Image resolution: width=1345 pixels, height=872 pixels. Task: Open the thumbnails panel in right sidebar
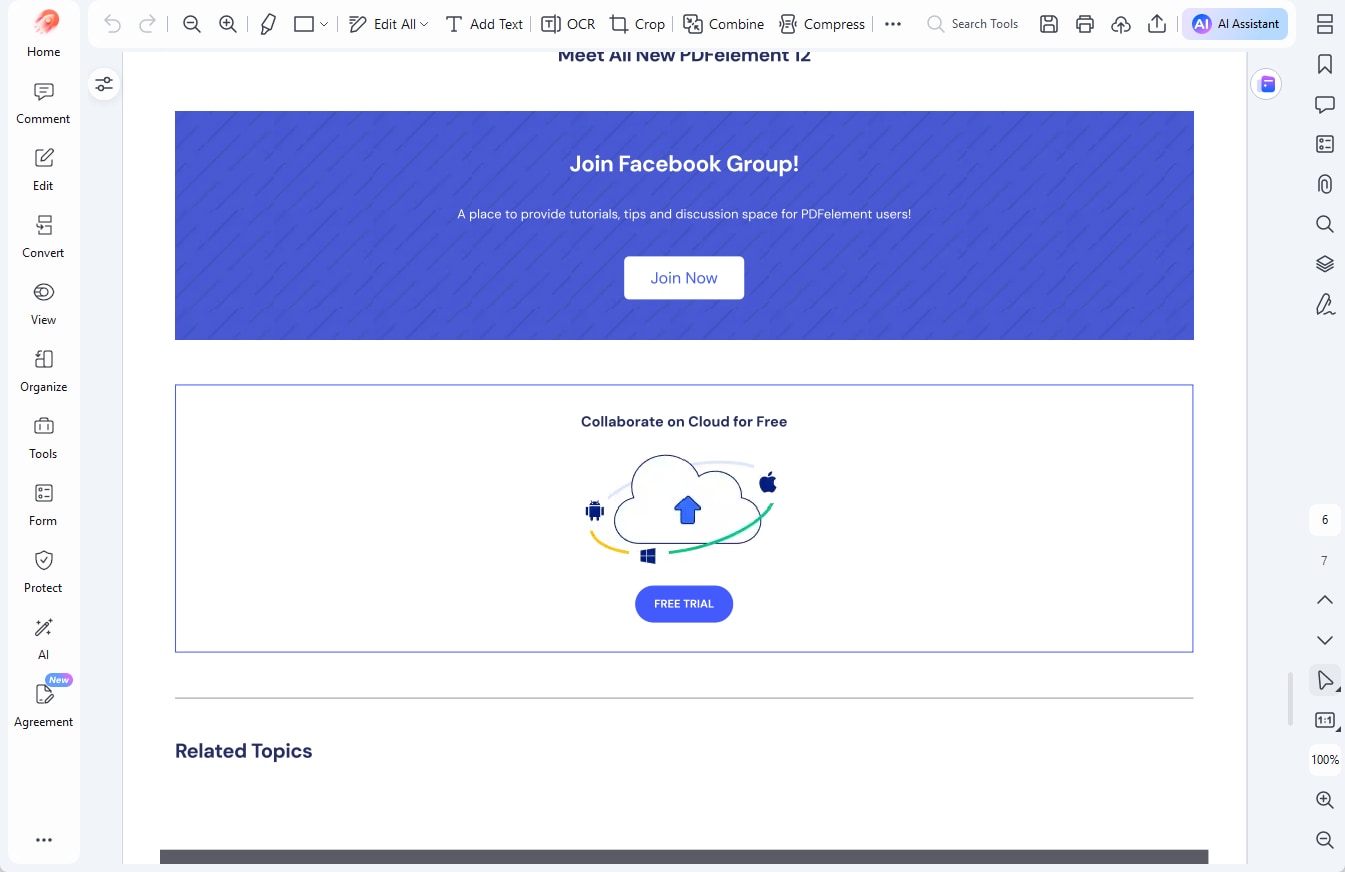(x=1325, y=24)
